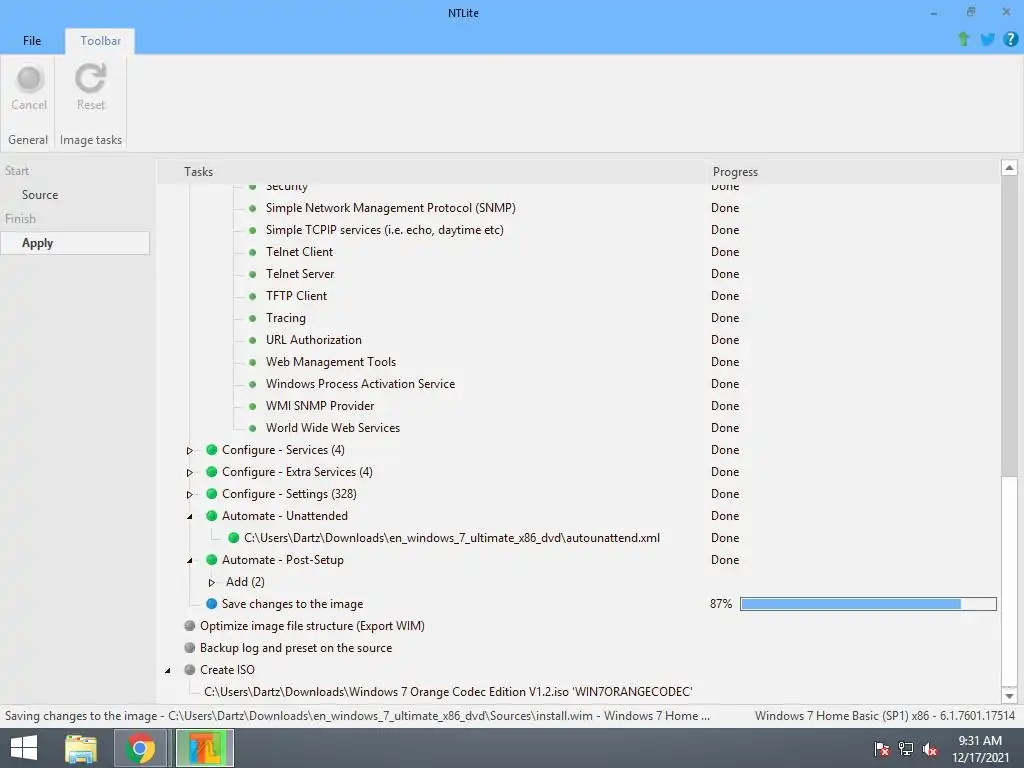Open Google Chrome from the taskbar

pyautogui.click(x=140, y=748)
